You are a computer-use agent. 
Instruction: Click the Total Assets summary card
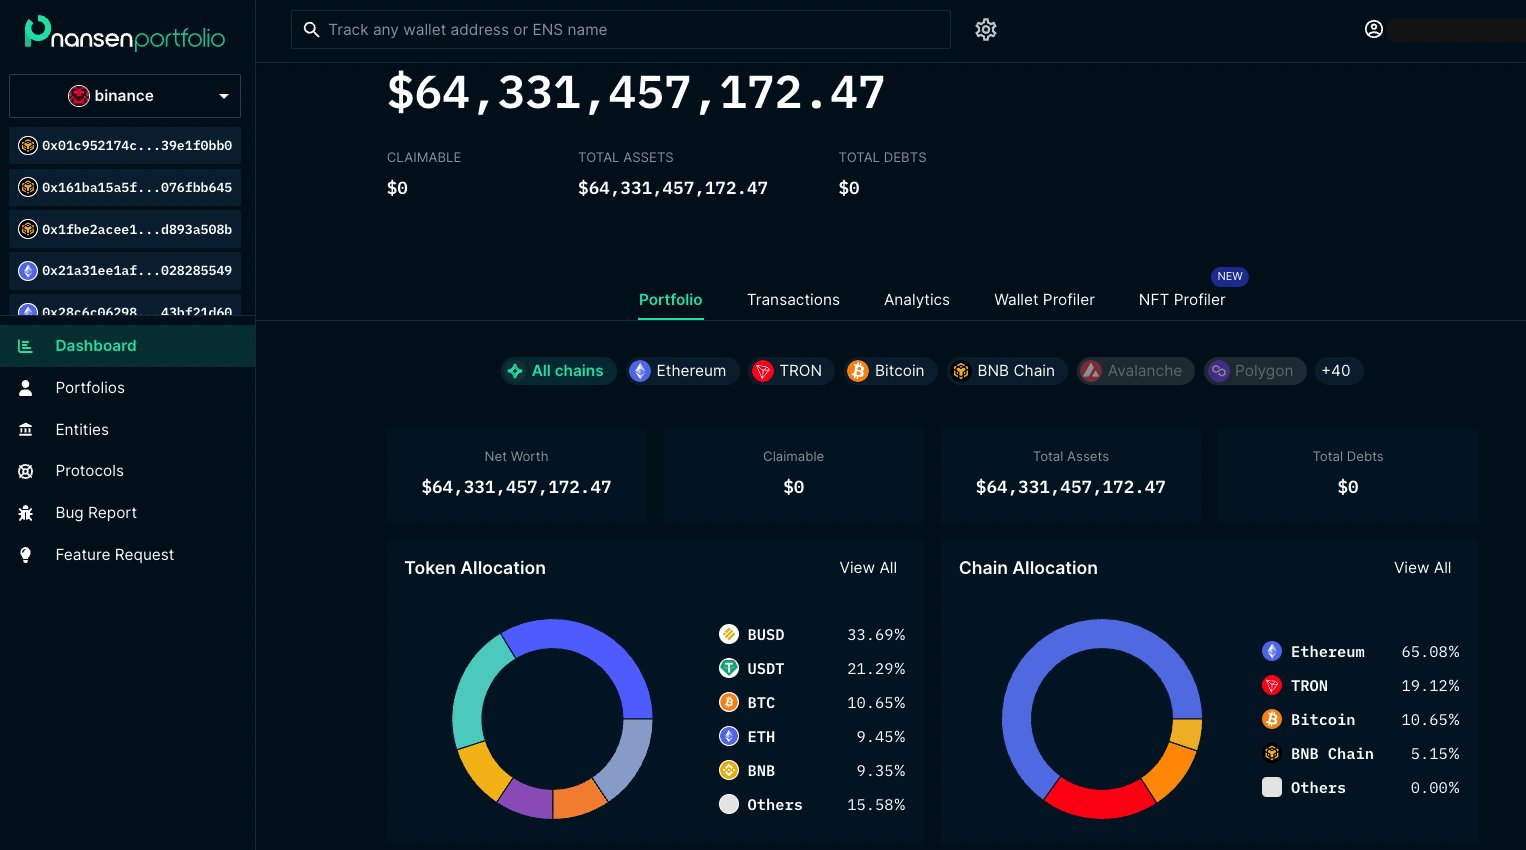pos(1071,475)
